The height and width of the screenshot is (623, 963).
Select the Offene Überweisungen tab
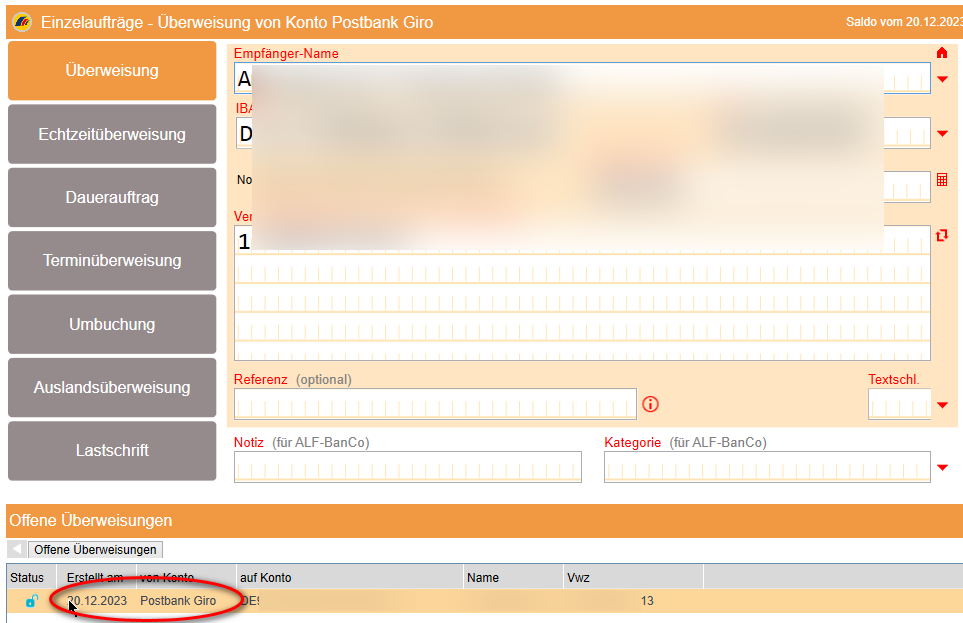click(96, 549)
